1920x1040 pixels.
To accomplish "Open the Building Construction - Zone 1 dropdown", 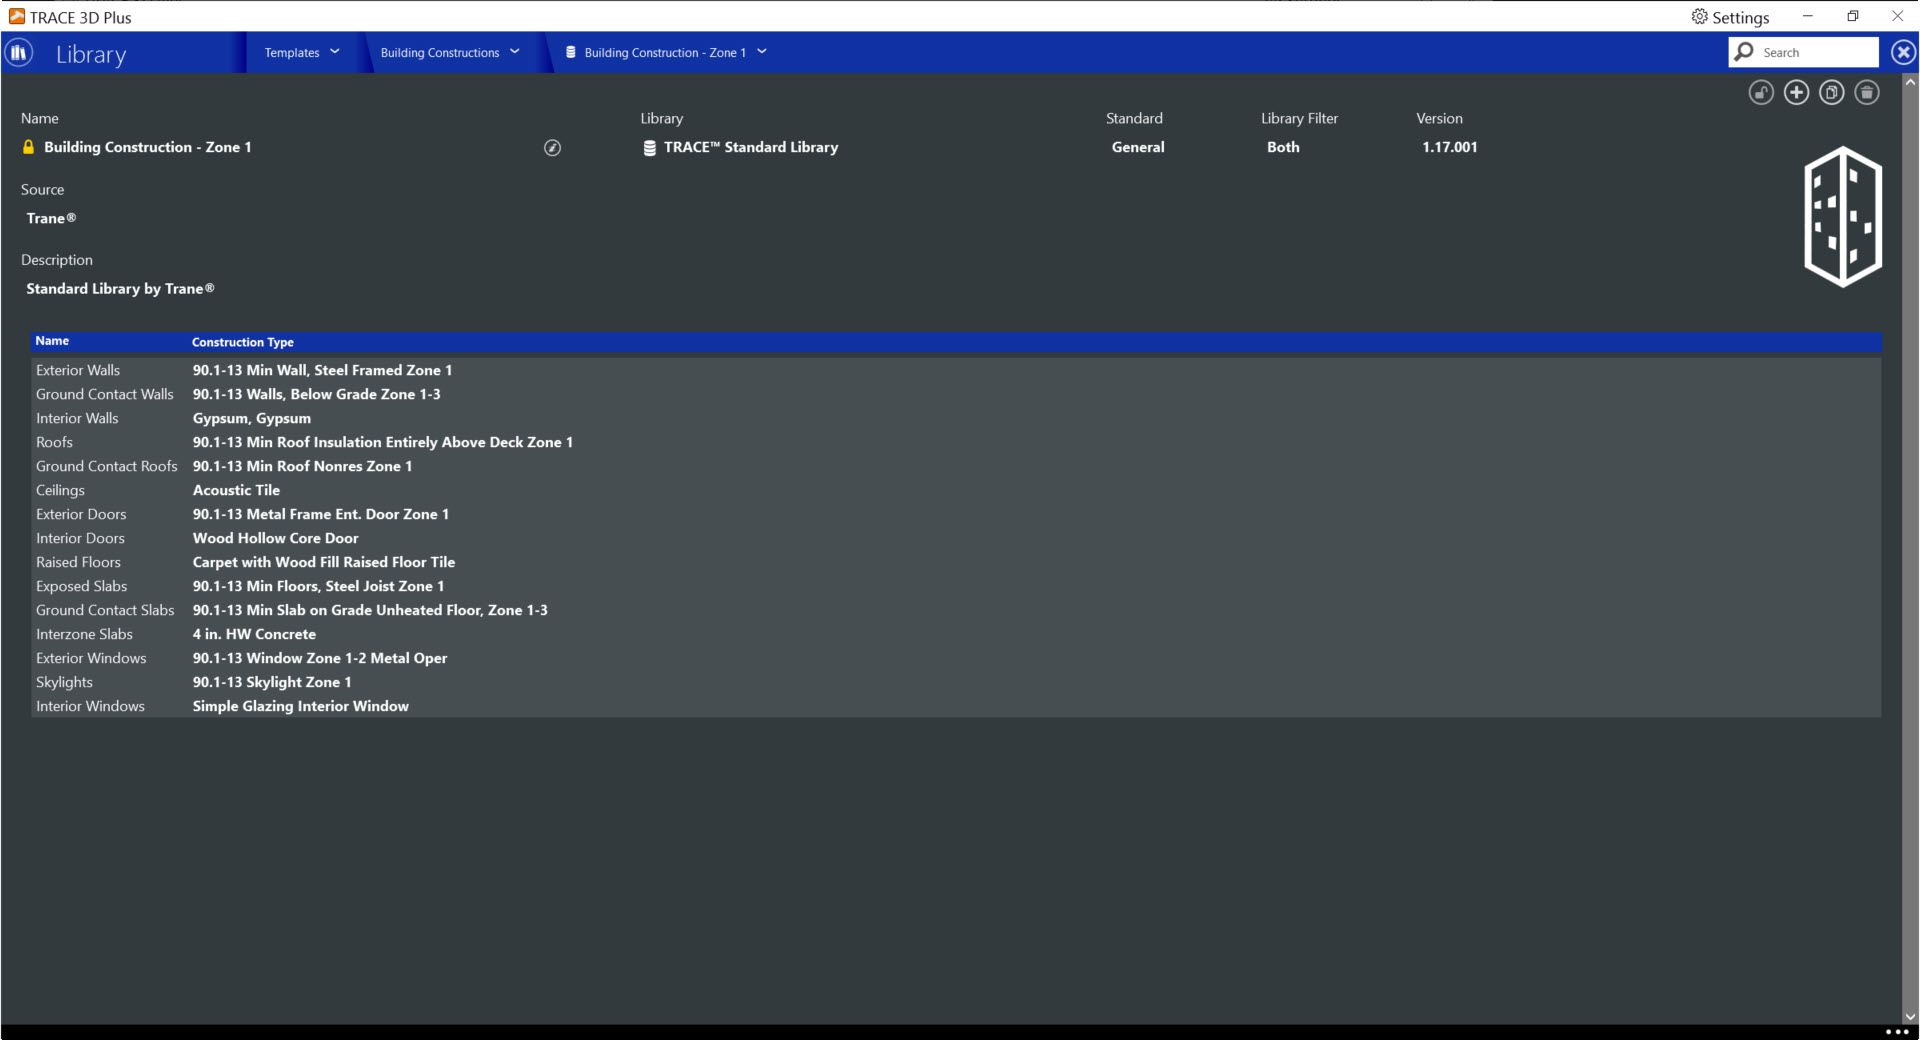I will coord(666,53).
